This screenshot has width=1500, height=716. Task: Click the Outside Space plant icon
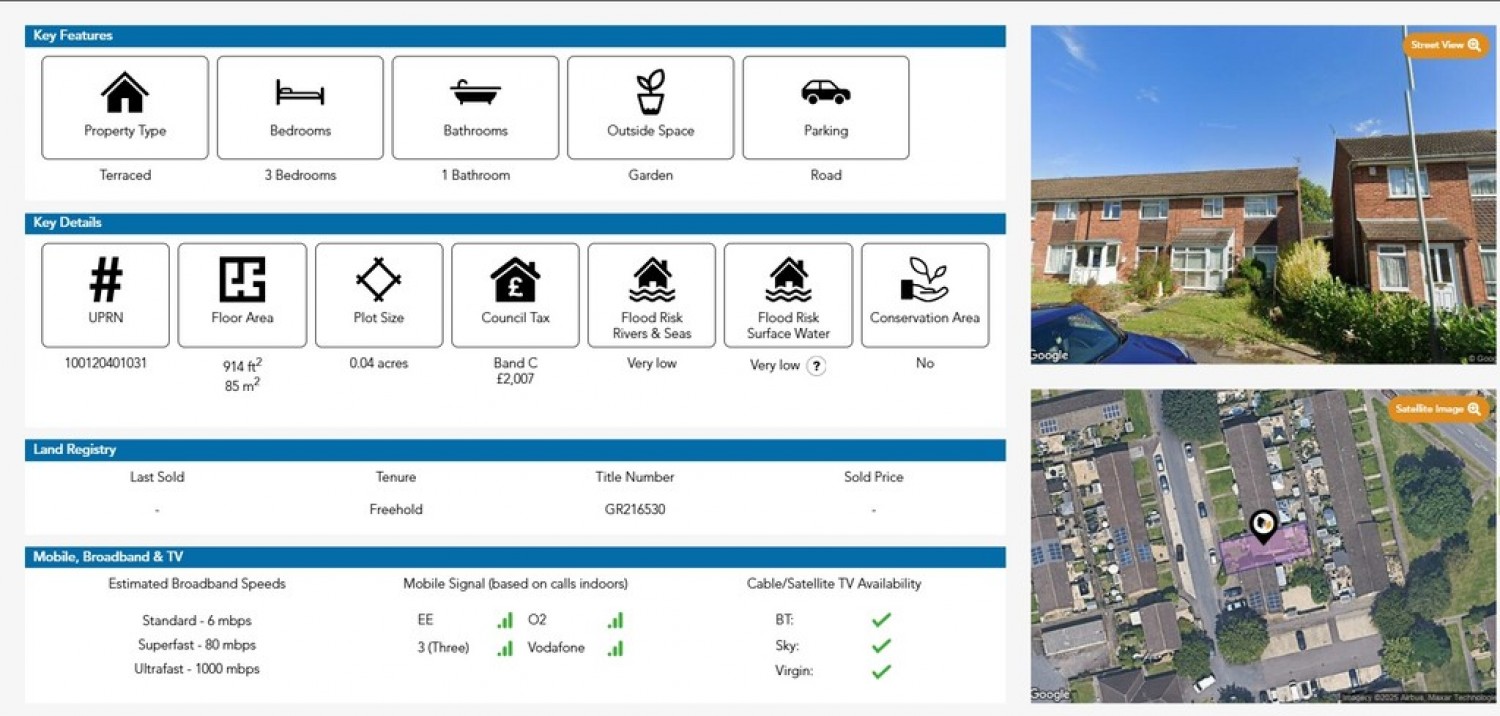point(650,92)
